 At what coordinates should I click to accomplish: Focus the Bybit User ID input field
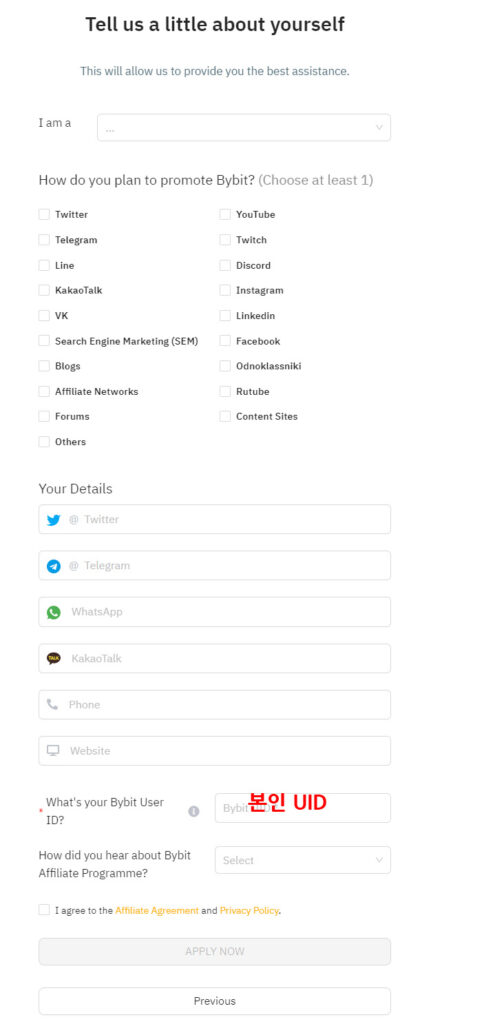303,808
